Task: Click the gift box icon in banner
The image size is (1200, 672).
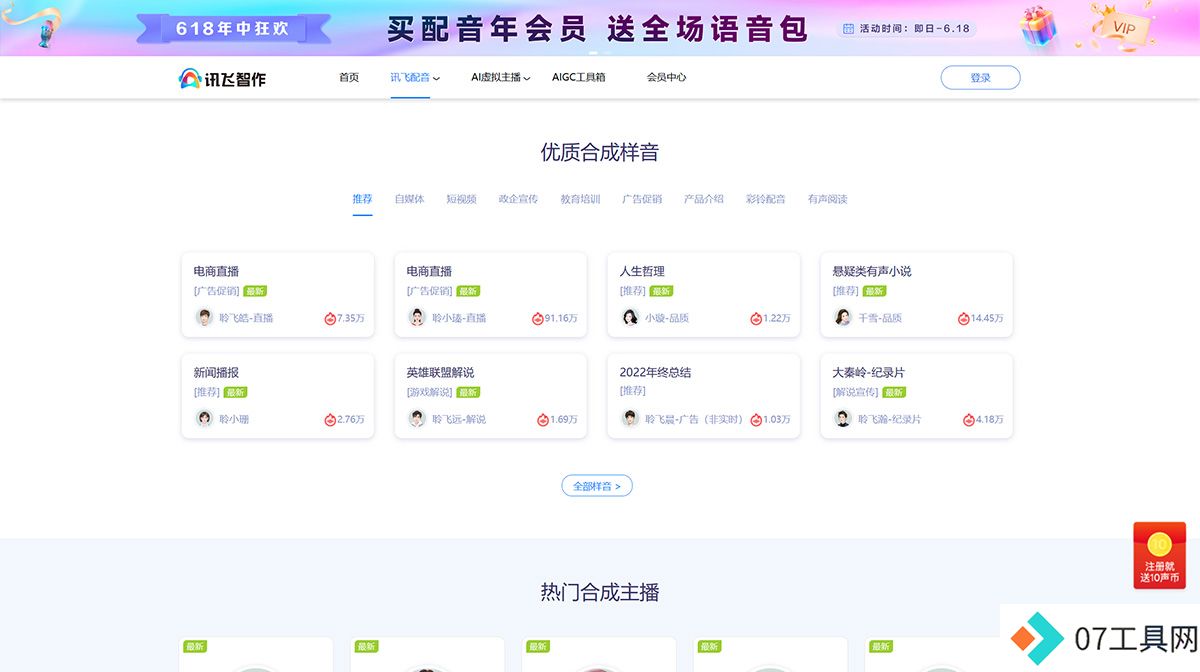Action: coord(1039,25)
